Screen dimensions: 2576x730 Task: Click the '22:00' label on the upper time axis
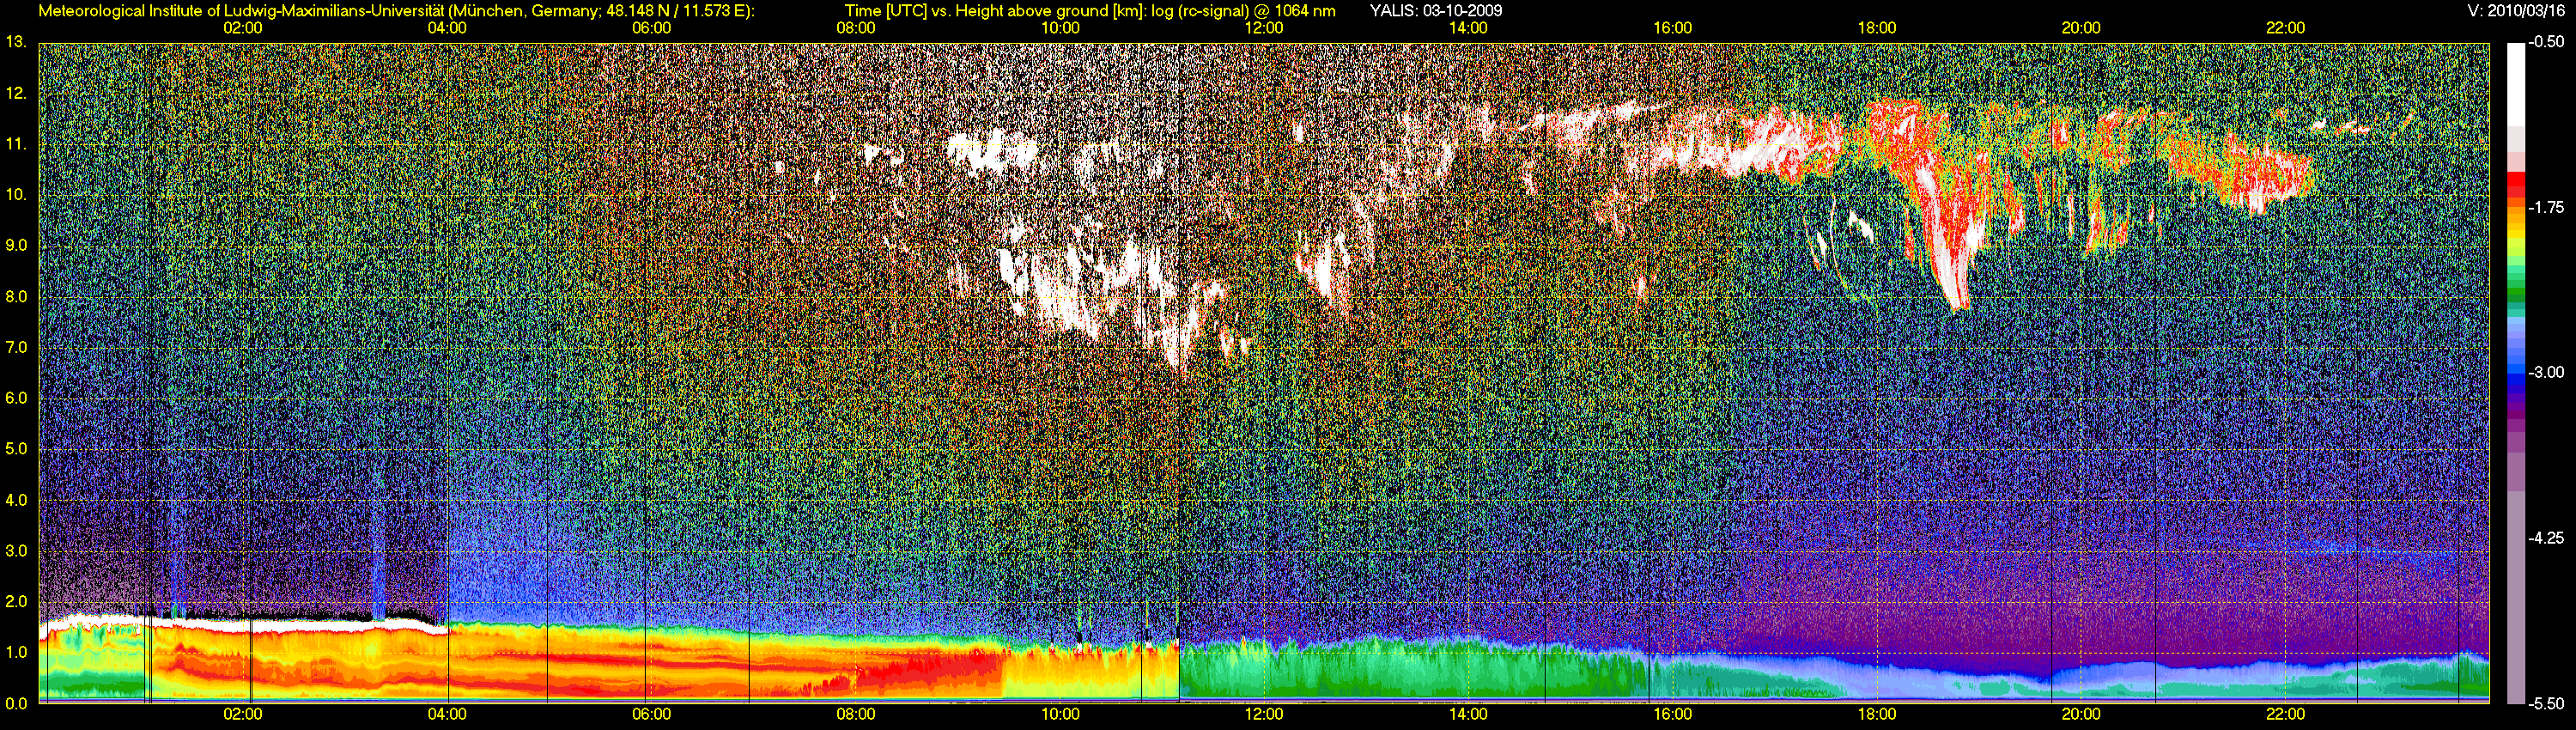2285,28
